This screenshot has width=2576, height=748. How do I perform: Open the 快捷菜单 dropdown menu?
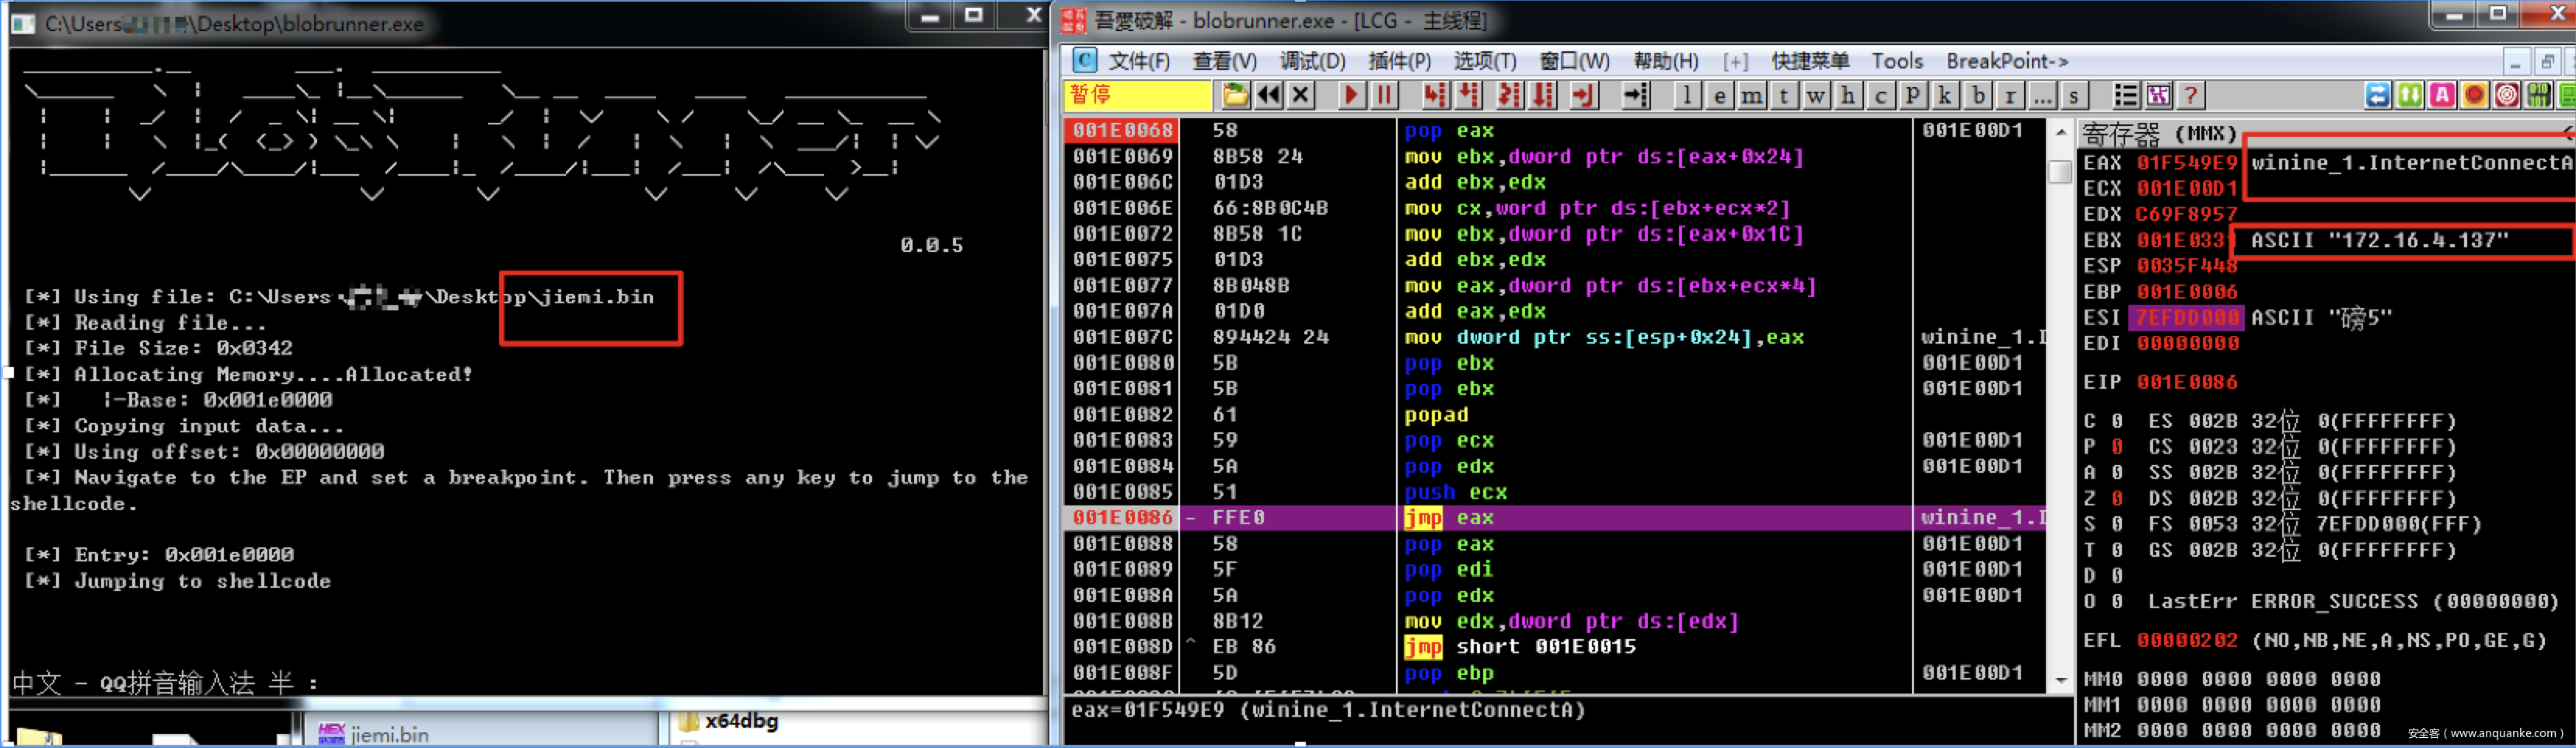tap(1809, 61)
